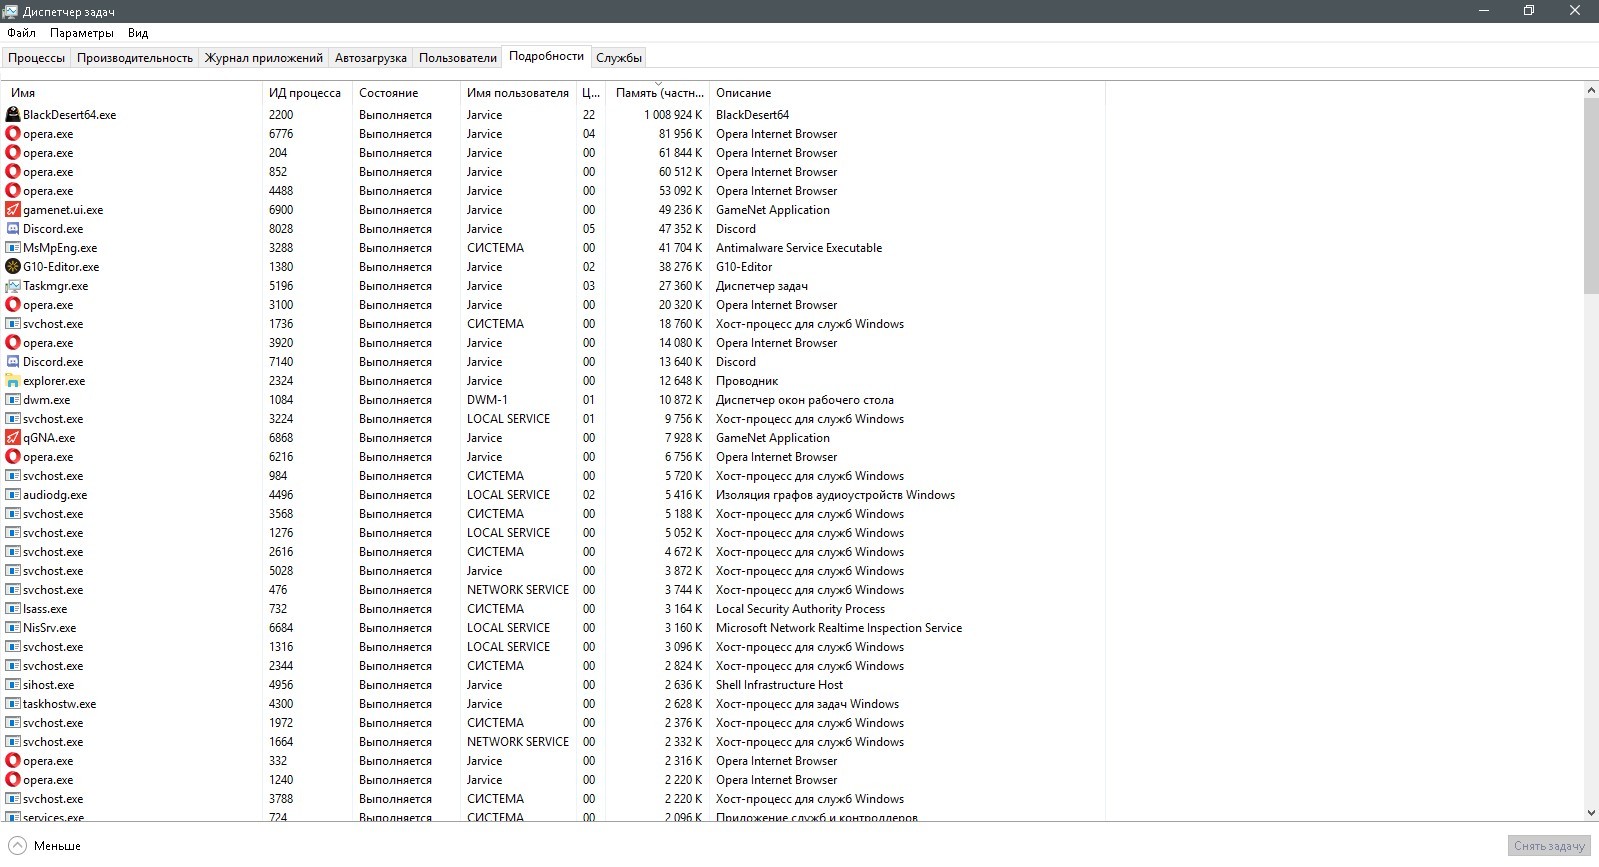Click the Opera icon for PID 204
Image resolution: width=1599 pixels, height=867 pixels.
[x=13, y=152]
